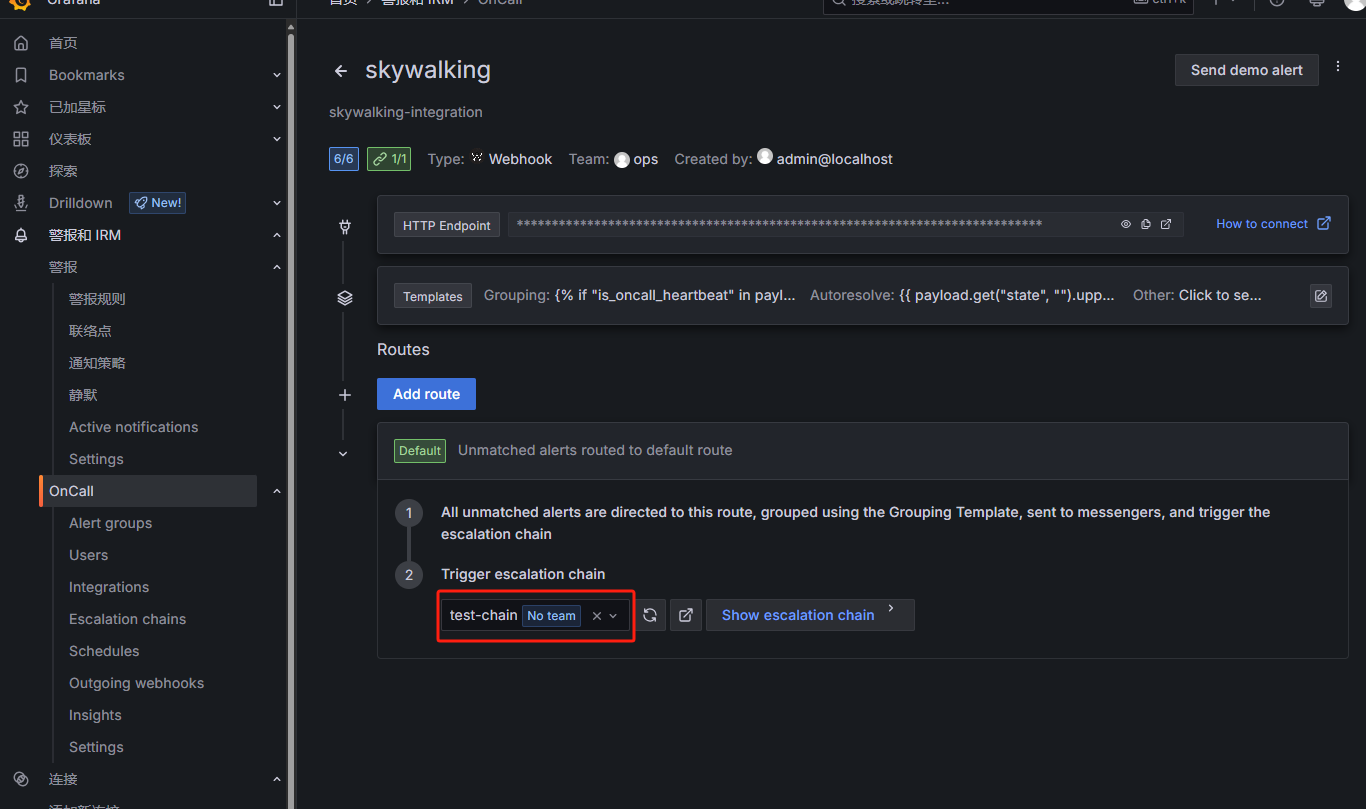Screen dimensions: 1366x809
Task: Click the star icon for 已加星标
Action: coord(21,107)
